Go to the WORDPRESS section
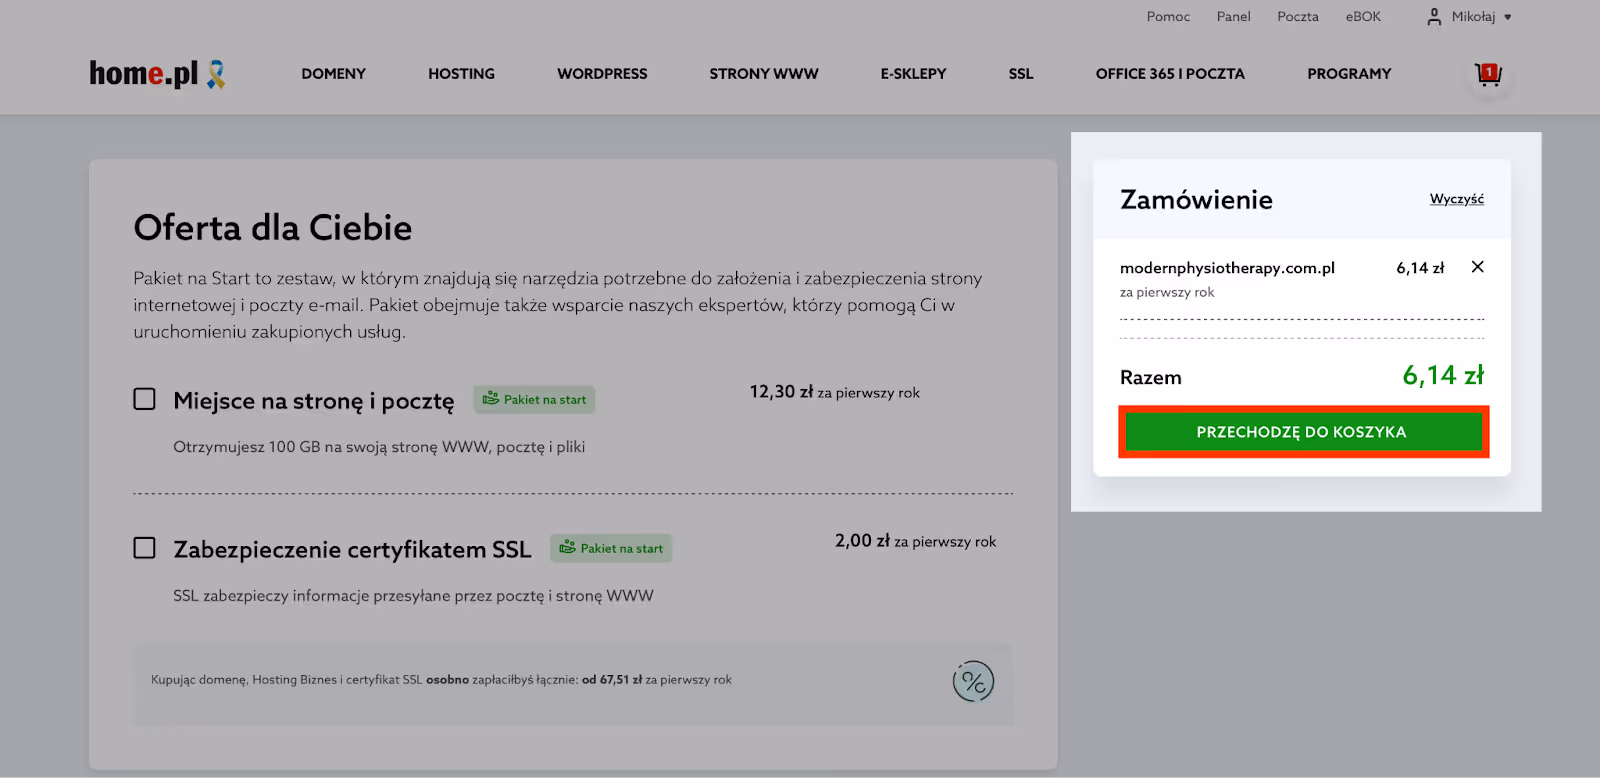This screenshot has width=1600, height=778. click(x=602, y=74)
